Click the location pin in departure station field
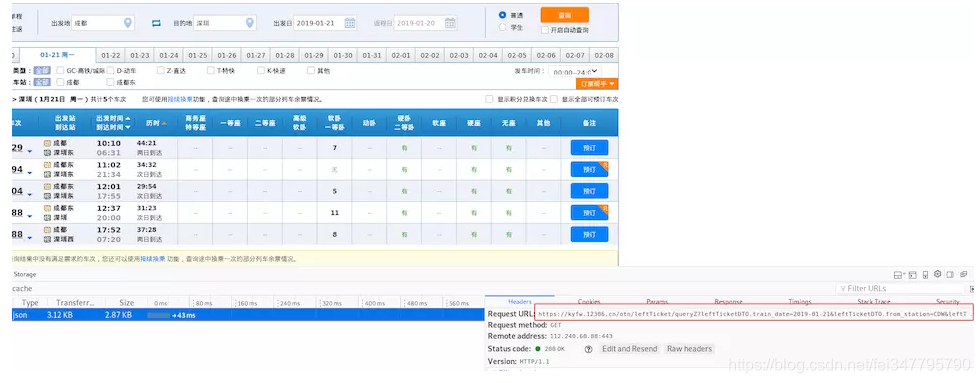This screenshot has width=980, height=383. point(128,22)
